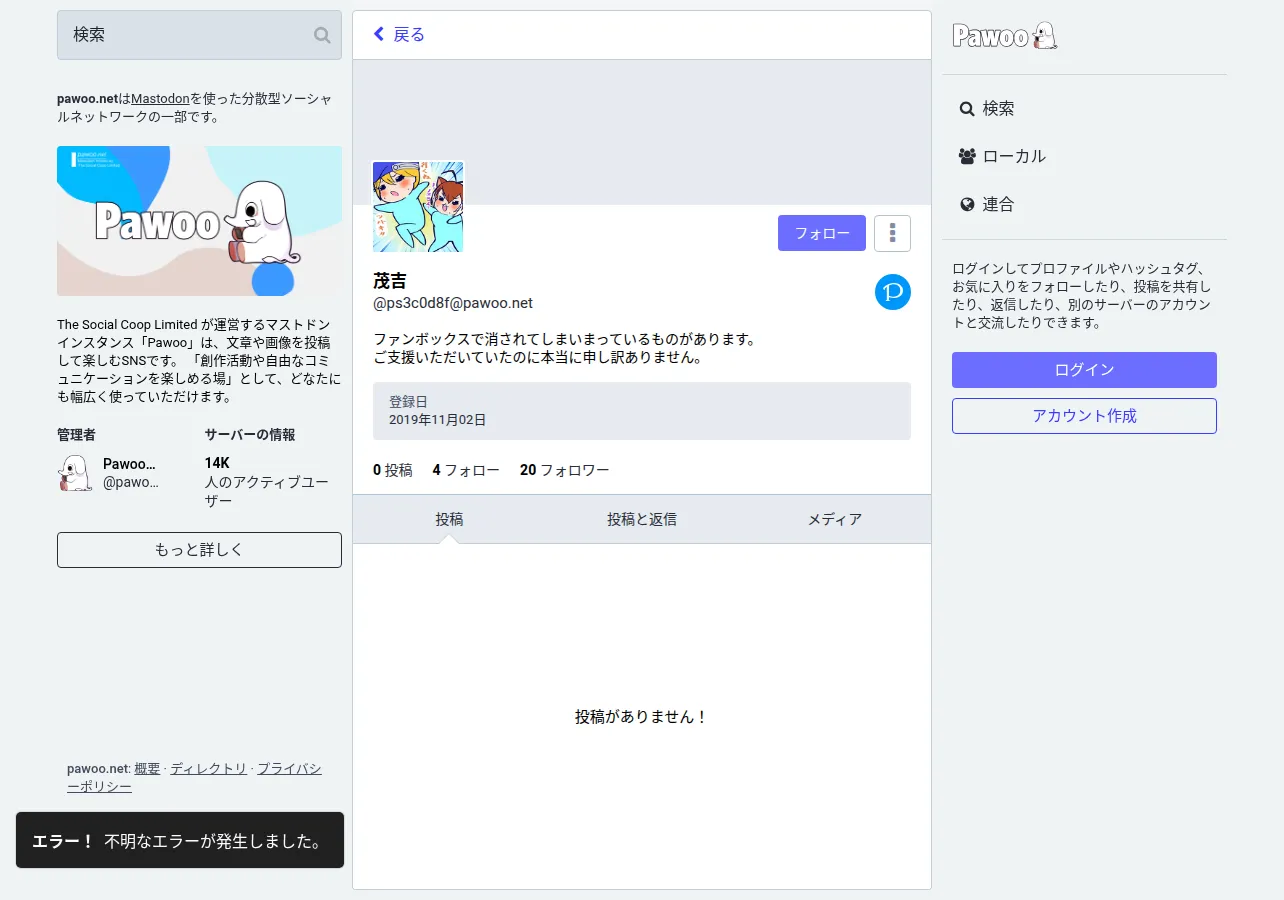This screenshot has width=1284, height=900.
Task: Click the サーバーの情報 heading
Action: coord(250,435)
